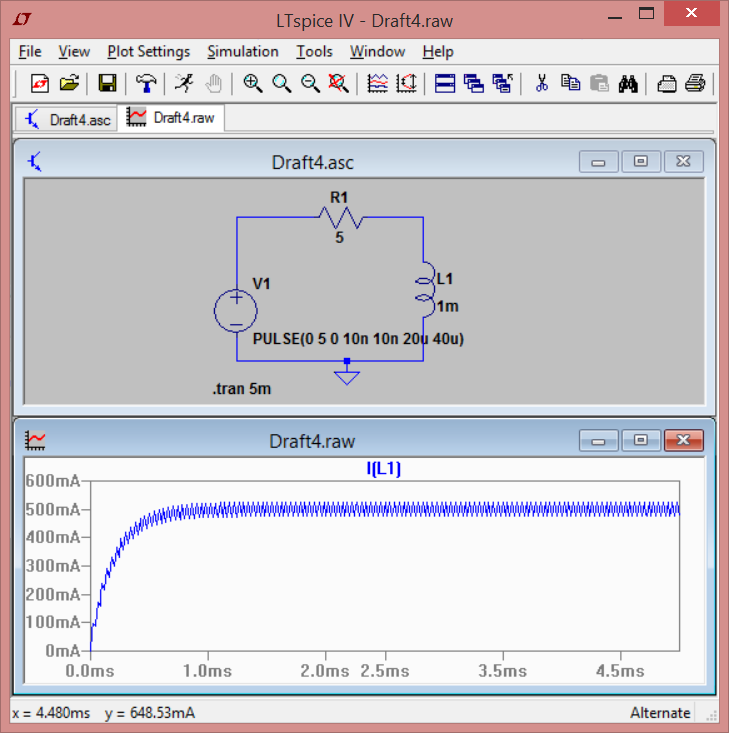Click the x = 4.480ms status readout
The image size is (729, 733).
(x=51, y=713)
